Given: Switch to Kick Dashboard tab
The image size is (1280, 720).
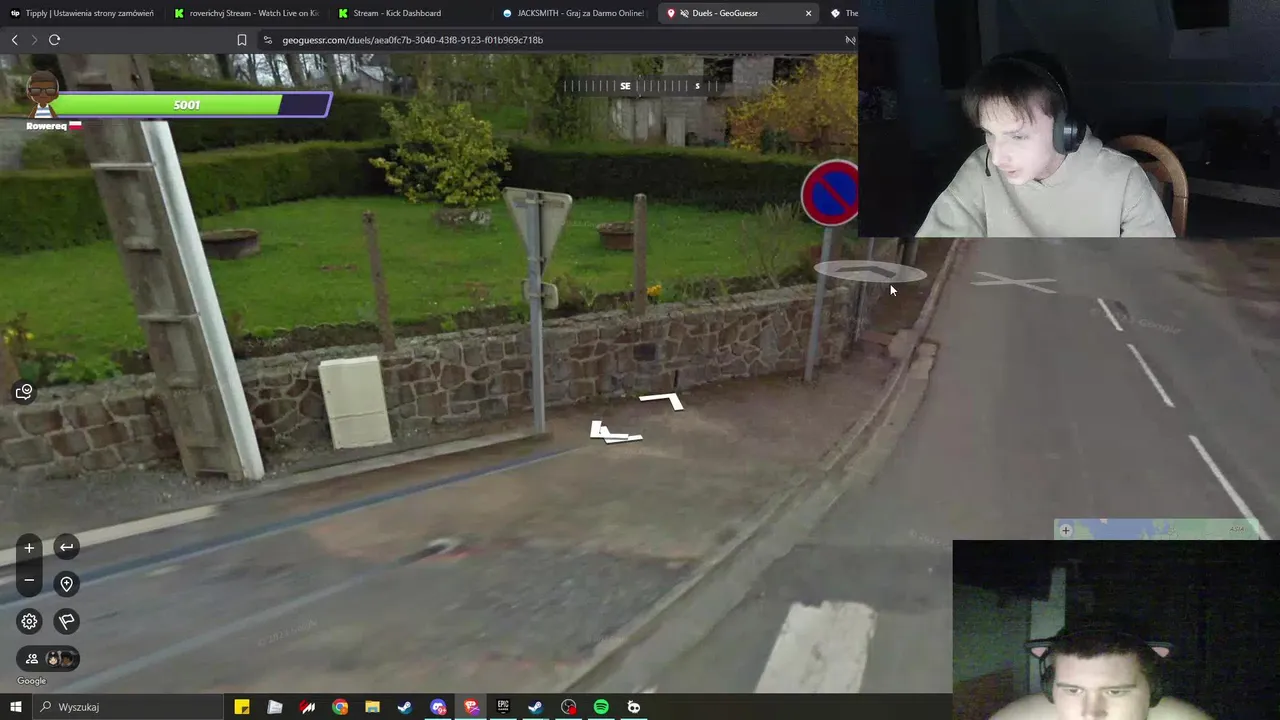Looking at the screenshot, I should coord(410,13).
